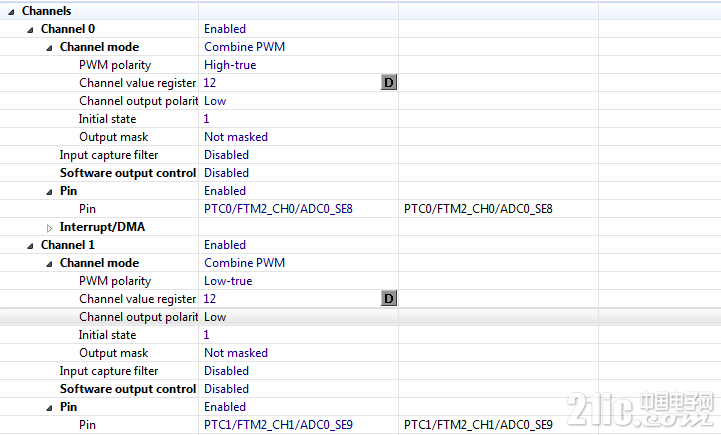
Task: Collapse the Pin group under Channel 1
Action: [x=49, y=408]
